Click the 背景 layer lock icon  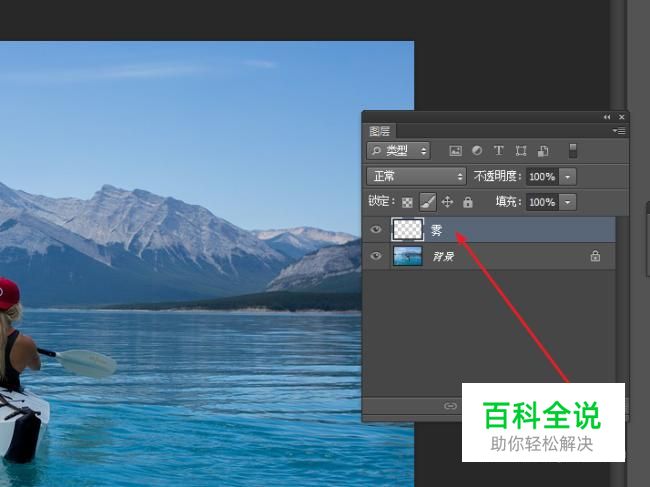595,256
